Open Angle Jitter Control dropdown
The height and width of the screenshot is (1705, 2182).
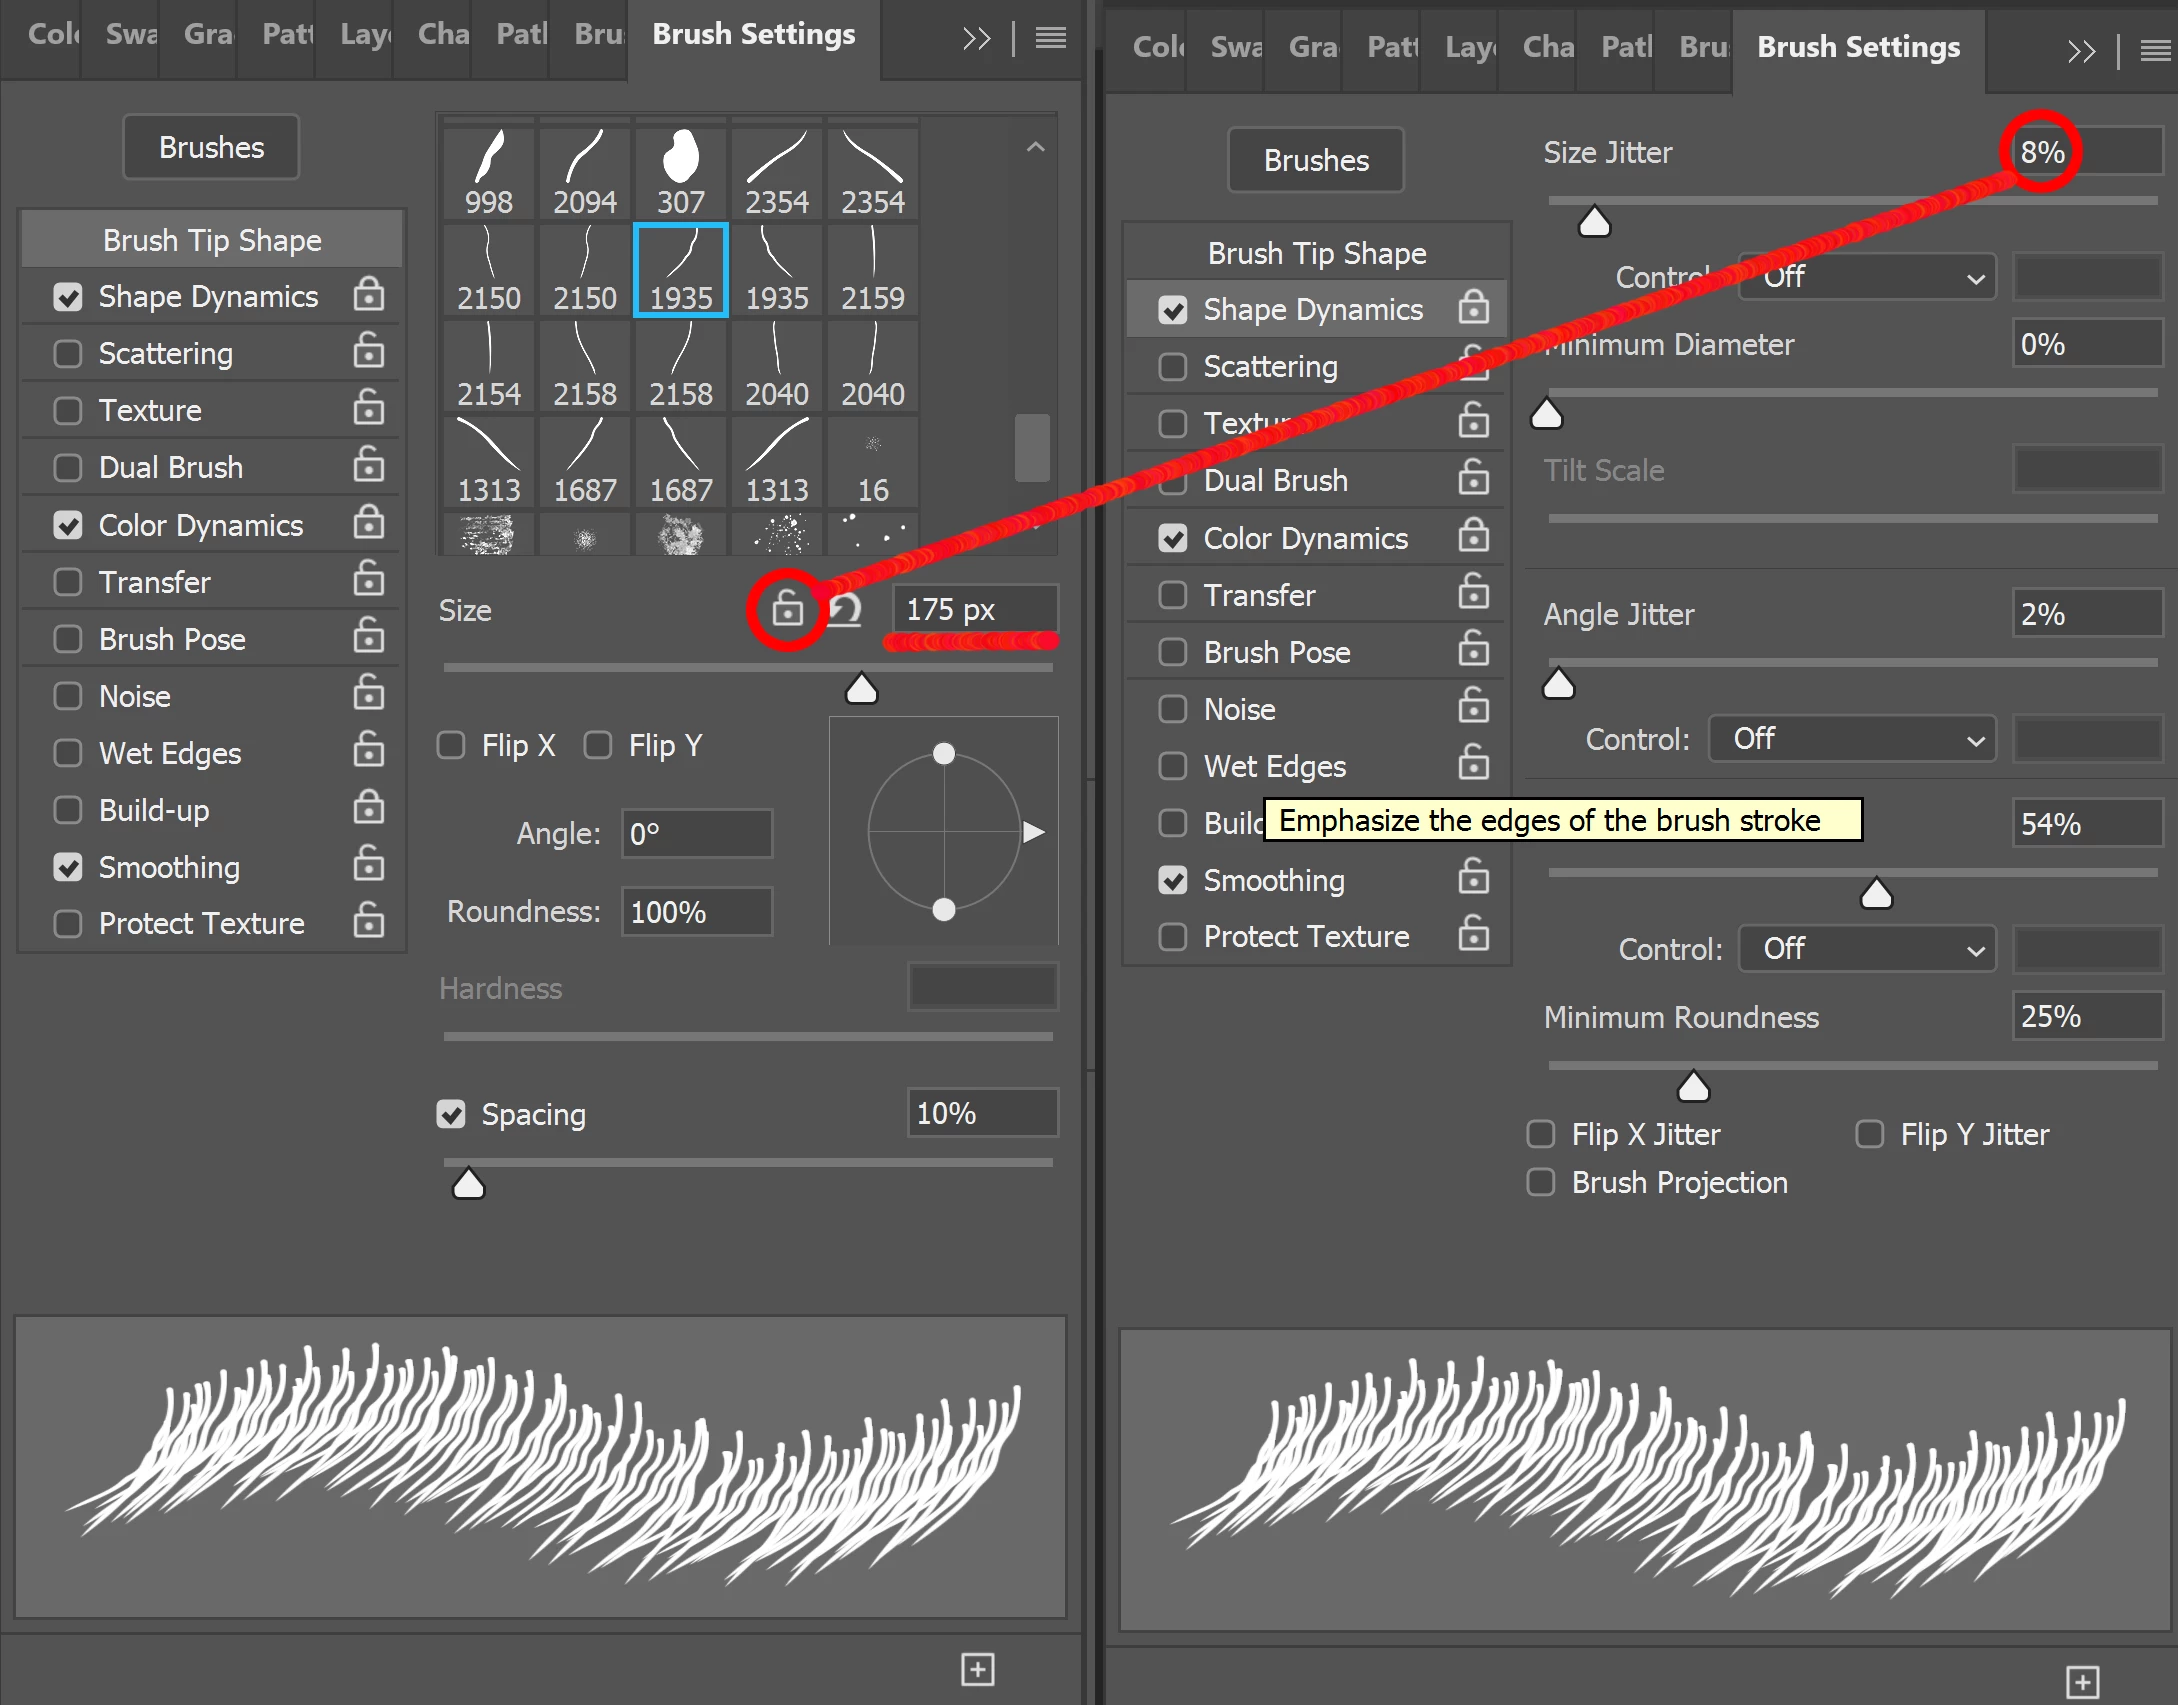coord(1852,739)
